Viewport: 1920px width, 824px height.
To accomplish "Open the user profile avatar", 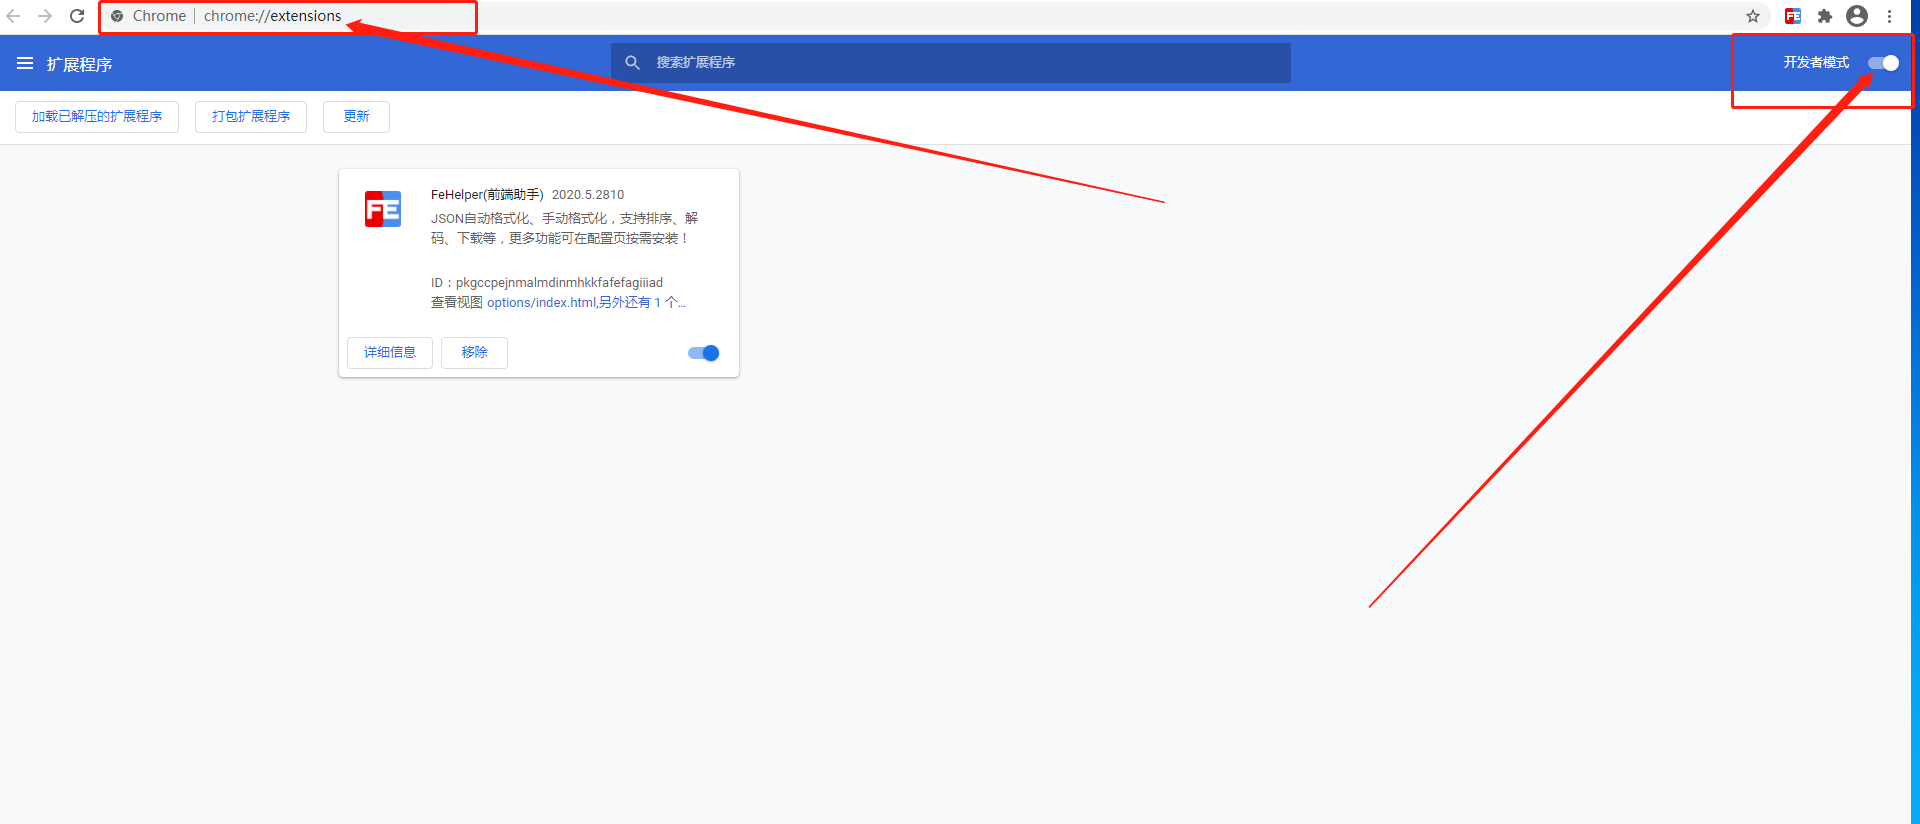I will click(x=1857, y=16).
